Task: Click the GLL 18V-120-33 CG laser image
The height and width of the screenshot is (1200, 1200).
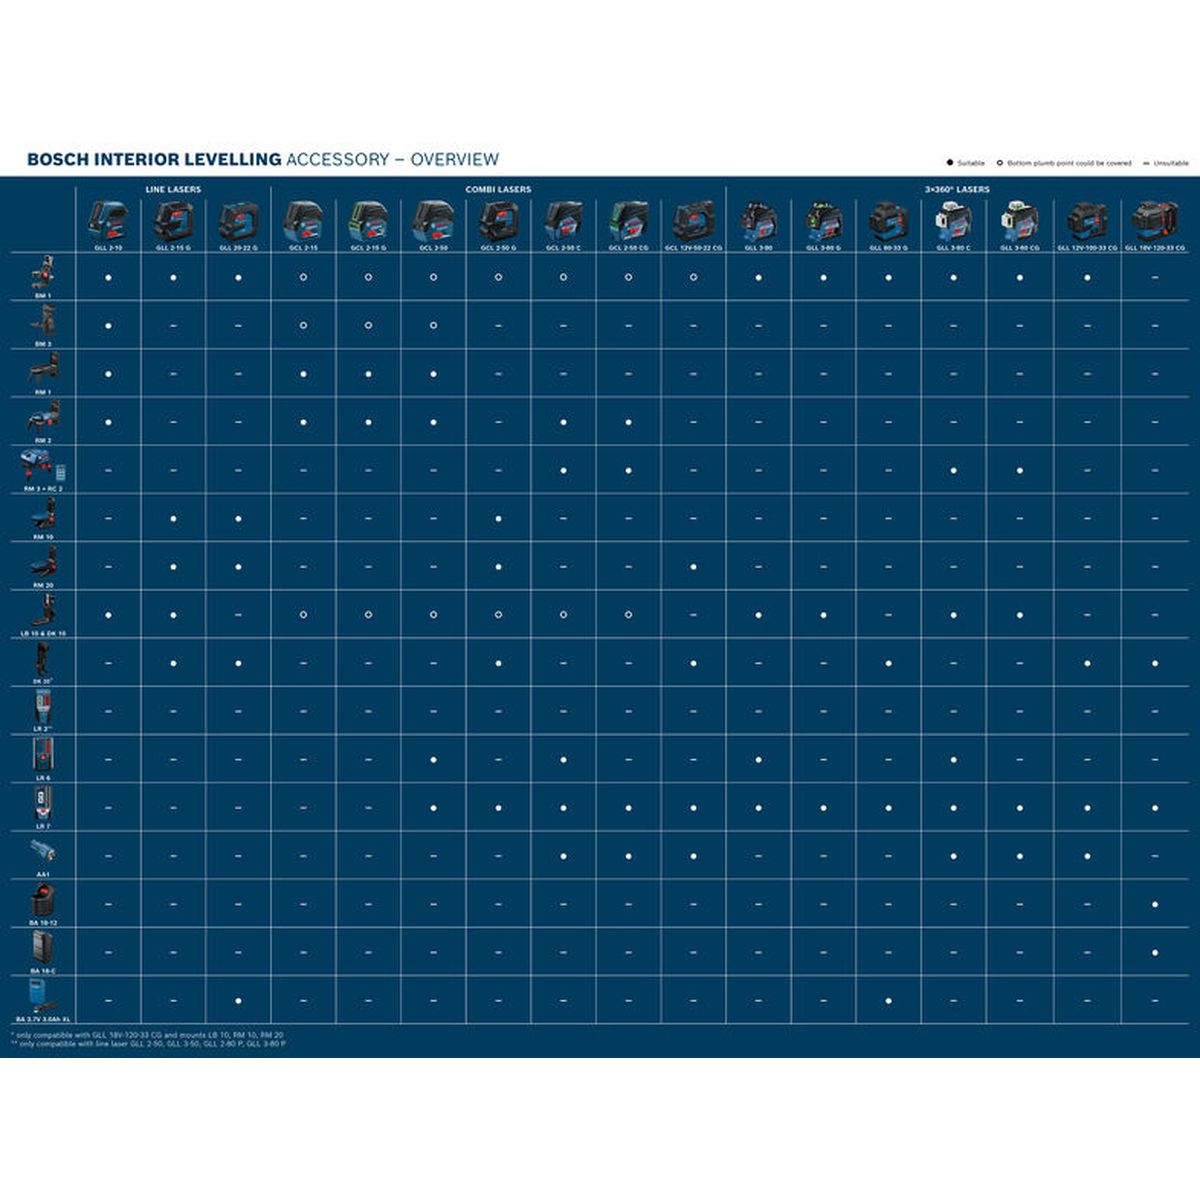Action: (x=1155, y=221)
